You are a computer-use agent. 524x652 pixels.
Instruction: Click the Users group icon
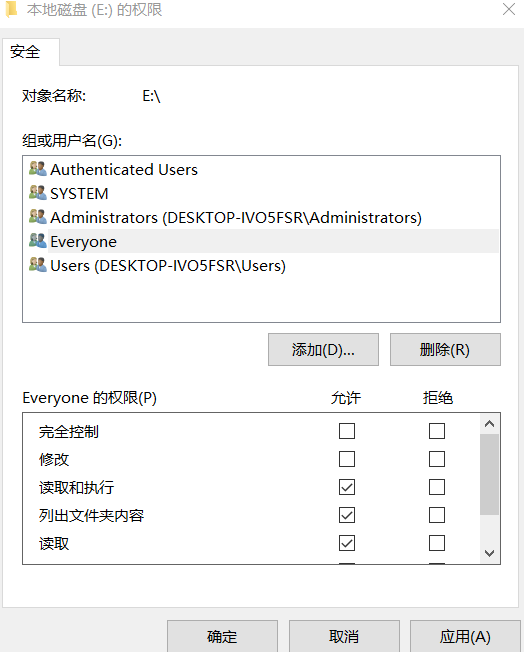coord(37,265)
